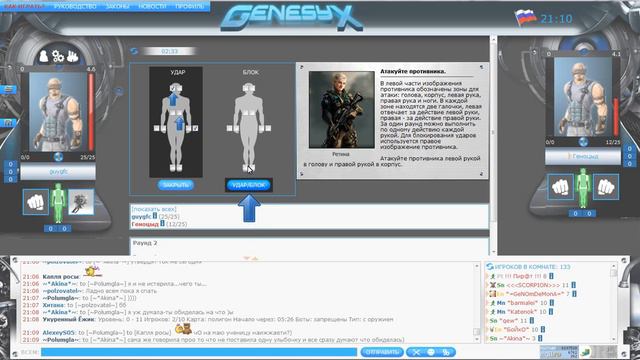Open the НОВОСТИ menu item
This screenshot has height=360, width=640.
pyautogui.click(x=152, y=6)
